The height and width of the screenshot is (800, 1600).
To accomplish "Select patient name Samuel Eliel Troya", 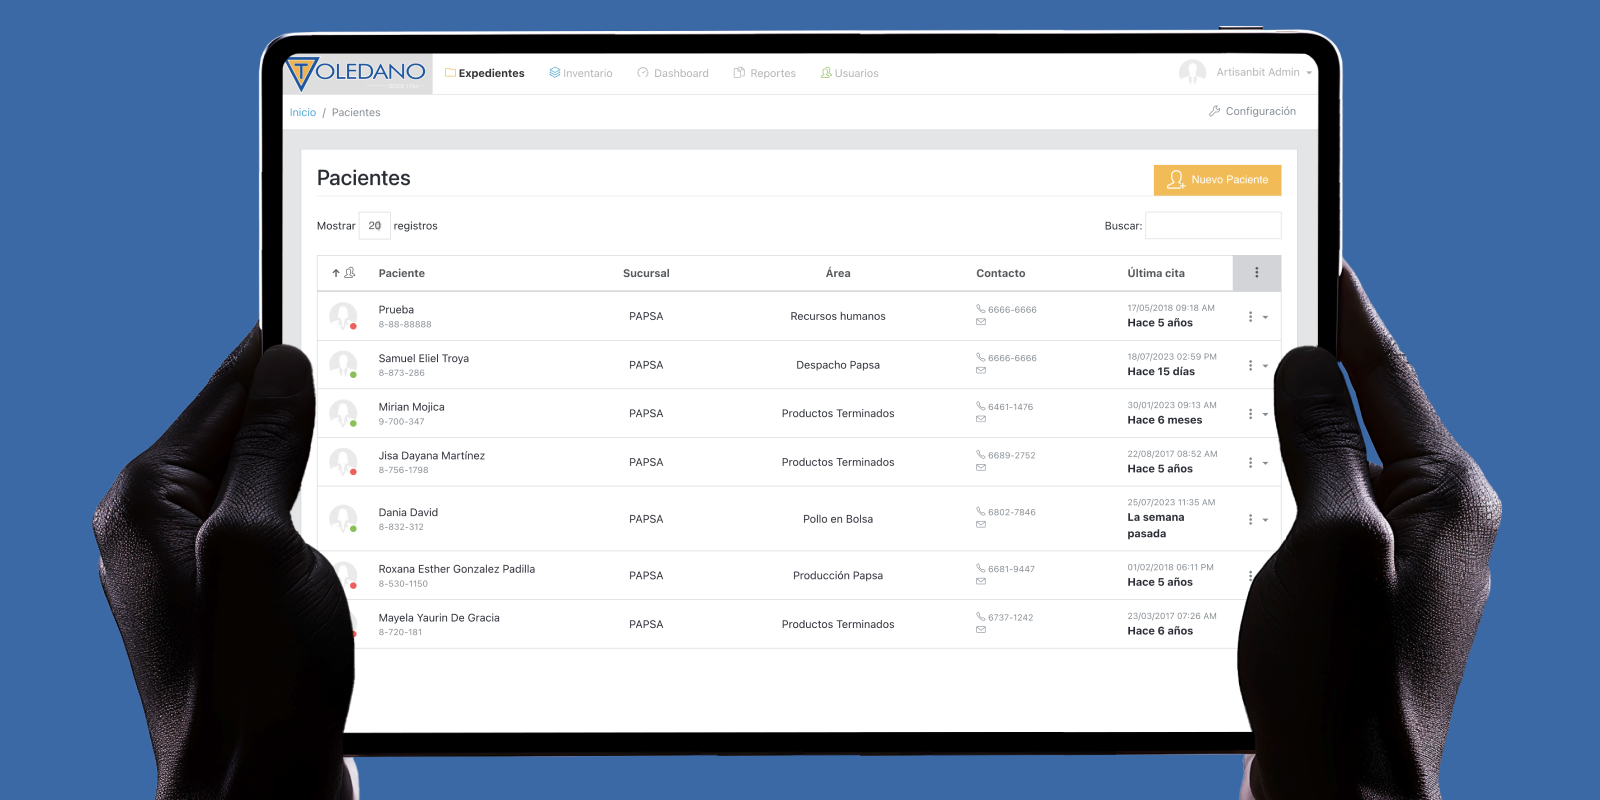I will point(424,358).
